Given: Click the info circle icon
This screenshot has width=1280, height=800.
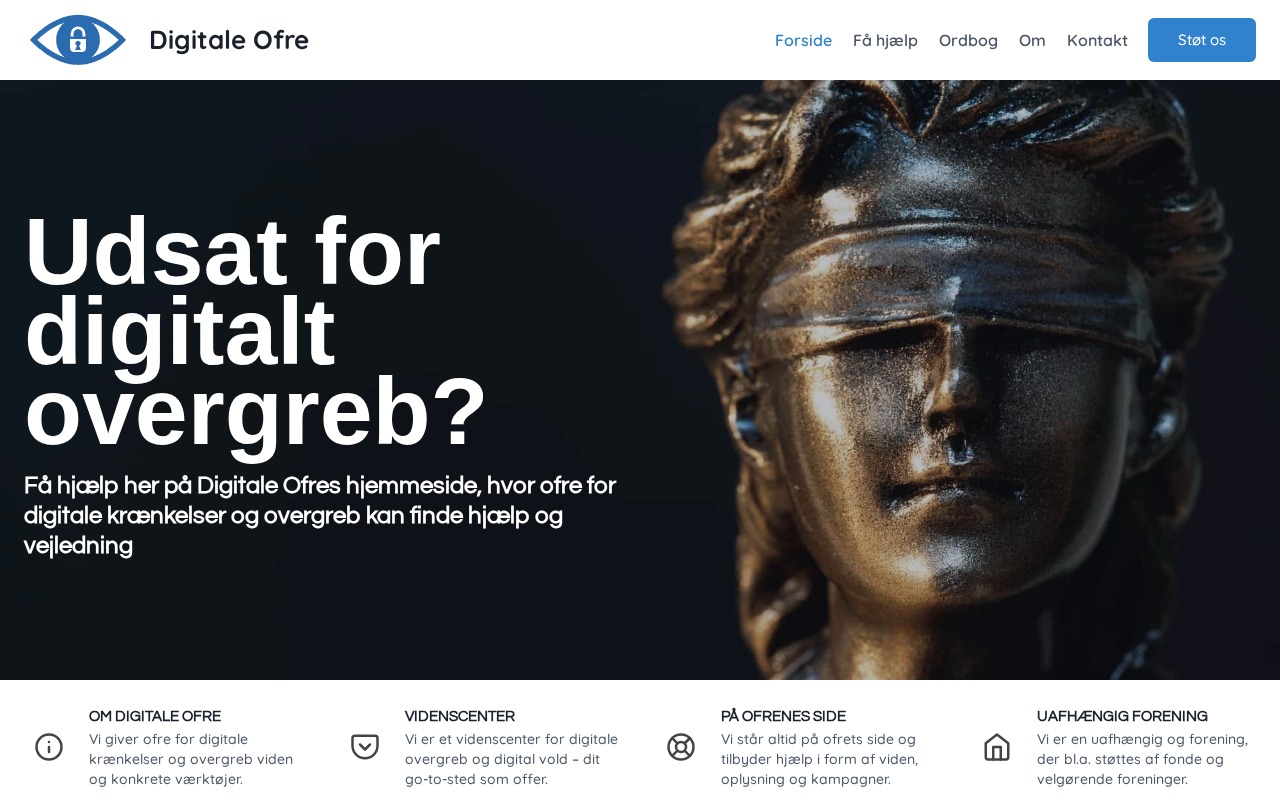Looking at the screenshot, I should 49,747.
